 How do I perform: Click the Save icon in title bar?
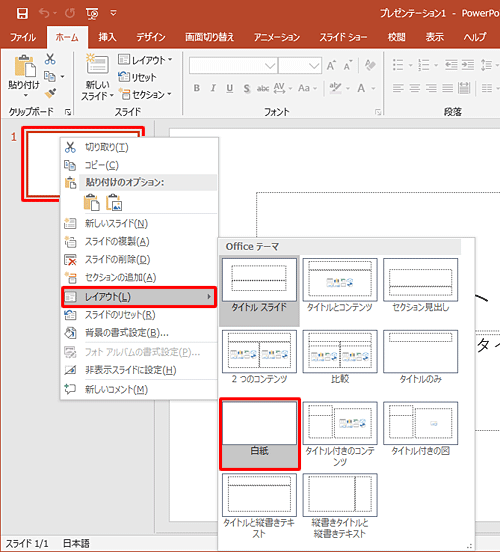tap(22, 13)
